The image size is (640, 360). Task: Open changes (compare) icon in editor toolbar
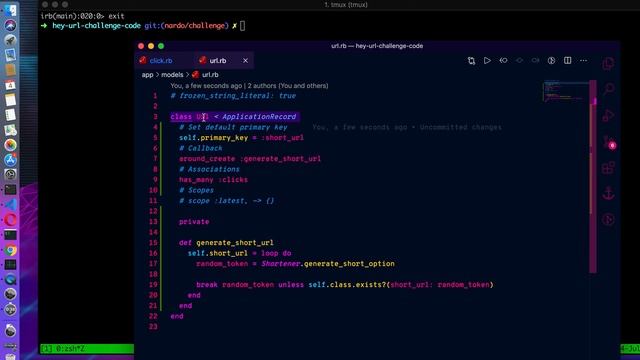tap(471, 60)
